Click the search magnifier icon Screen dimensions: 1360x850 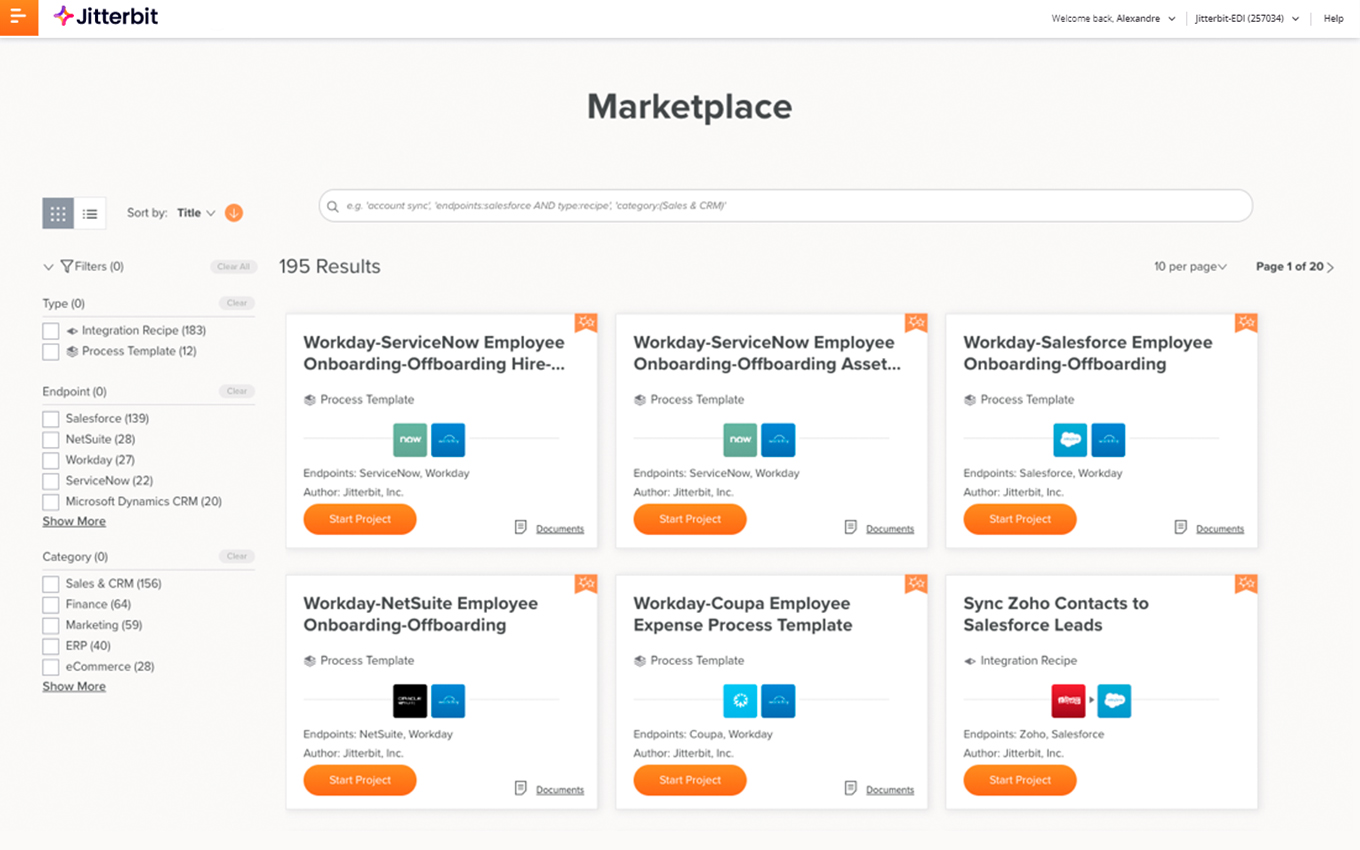(333, 206)
